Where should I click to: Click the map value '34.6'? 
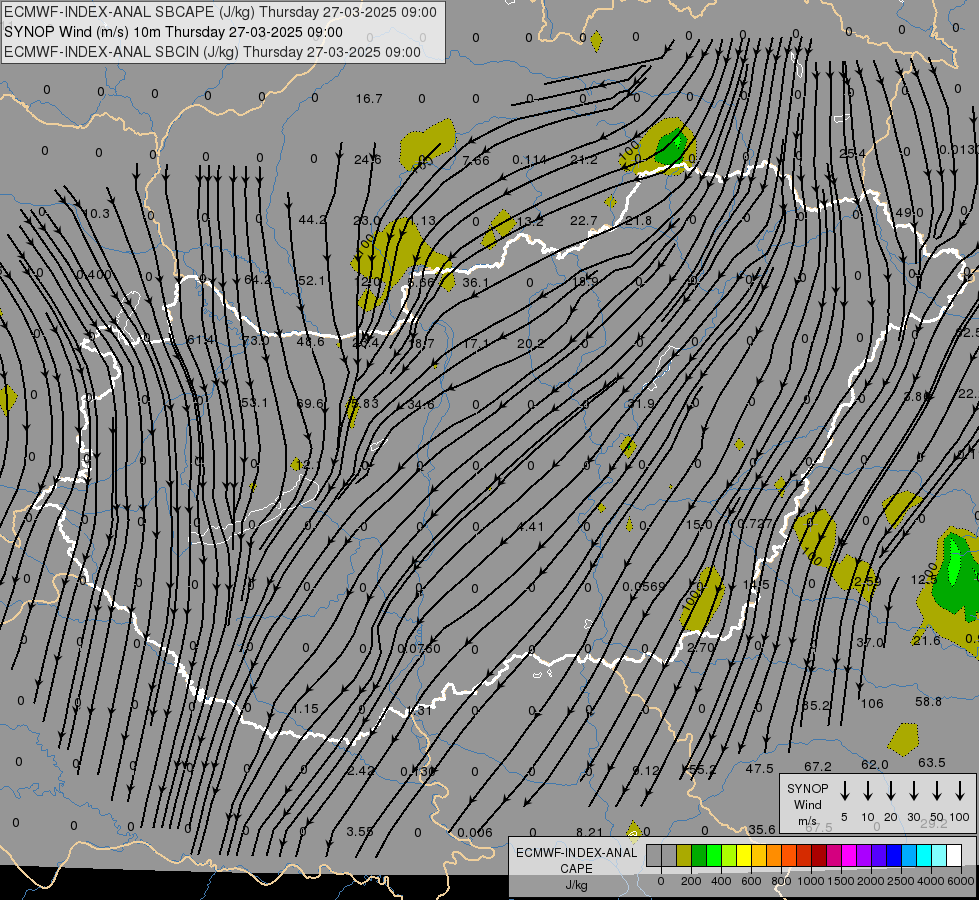[x=420, y=405]
